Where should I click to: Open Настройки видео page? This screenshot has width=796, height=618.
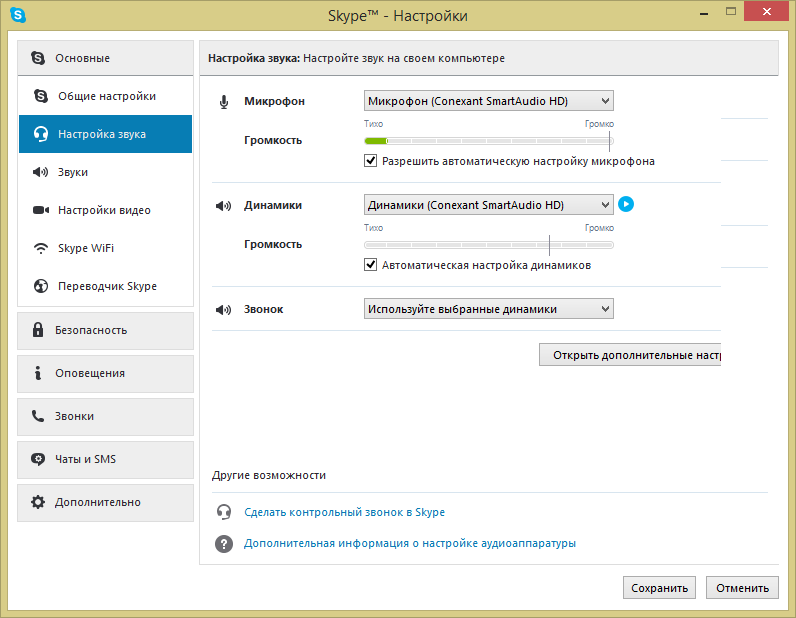coord(106,210)
